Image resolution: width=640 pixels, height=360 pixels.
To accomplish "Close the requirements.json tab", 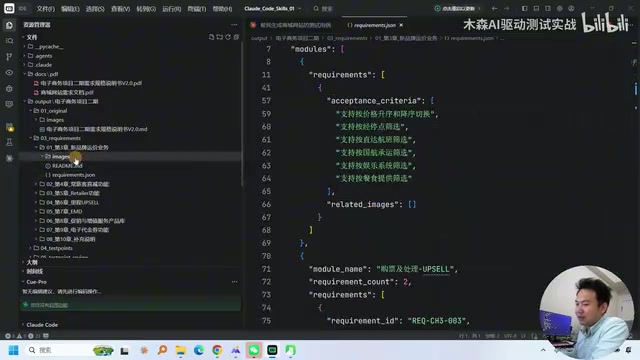I will point(401,25).
